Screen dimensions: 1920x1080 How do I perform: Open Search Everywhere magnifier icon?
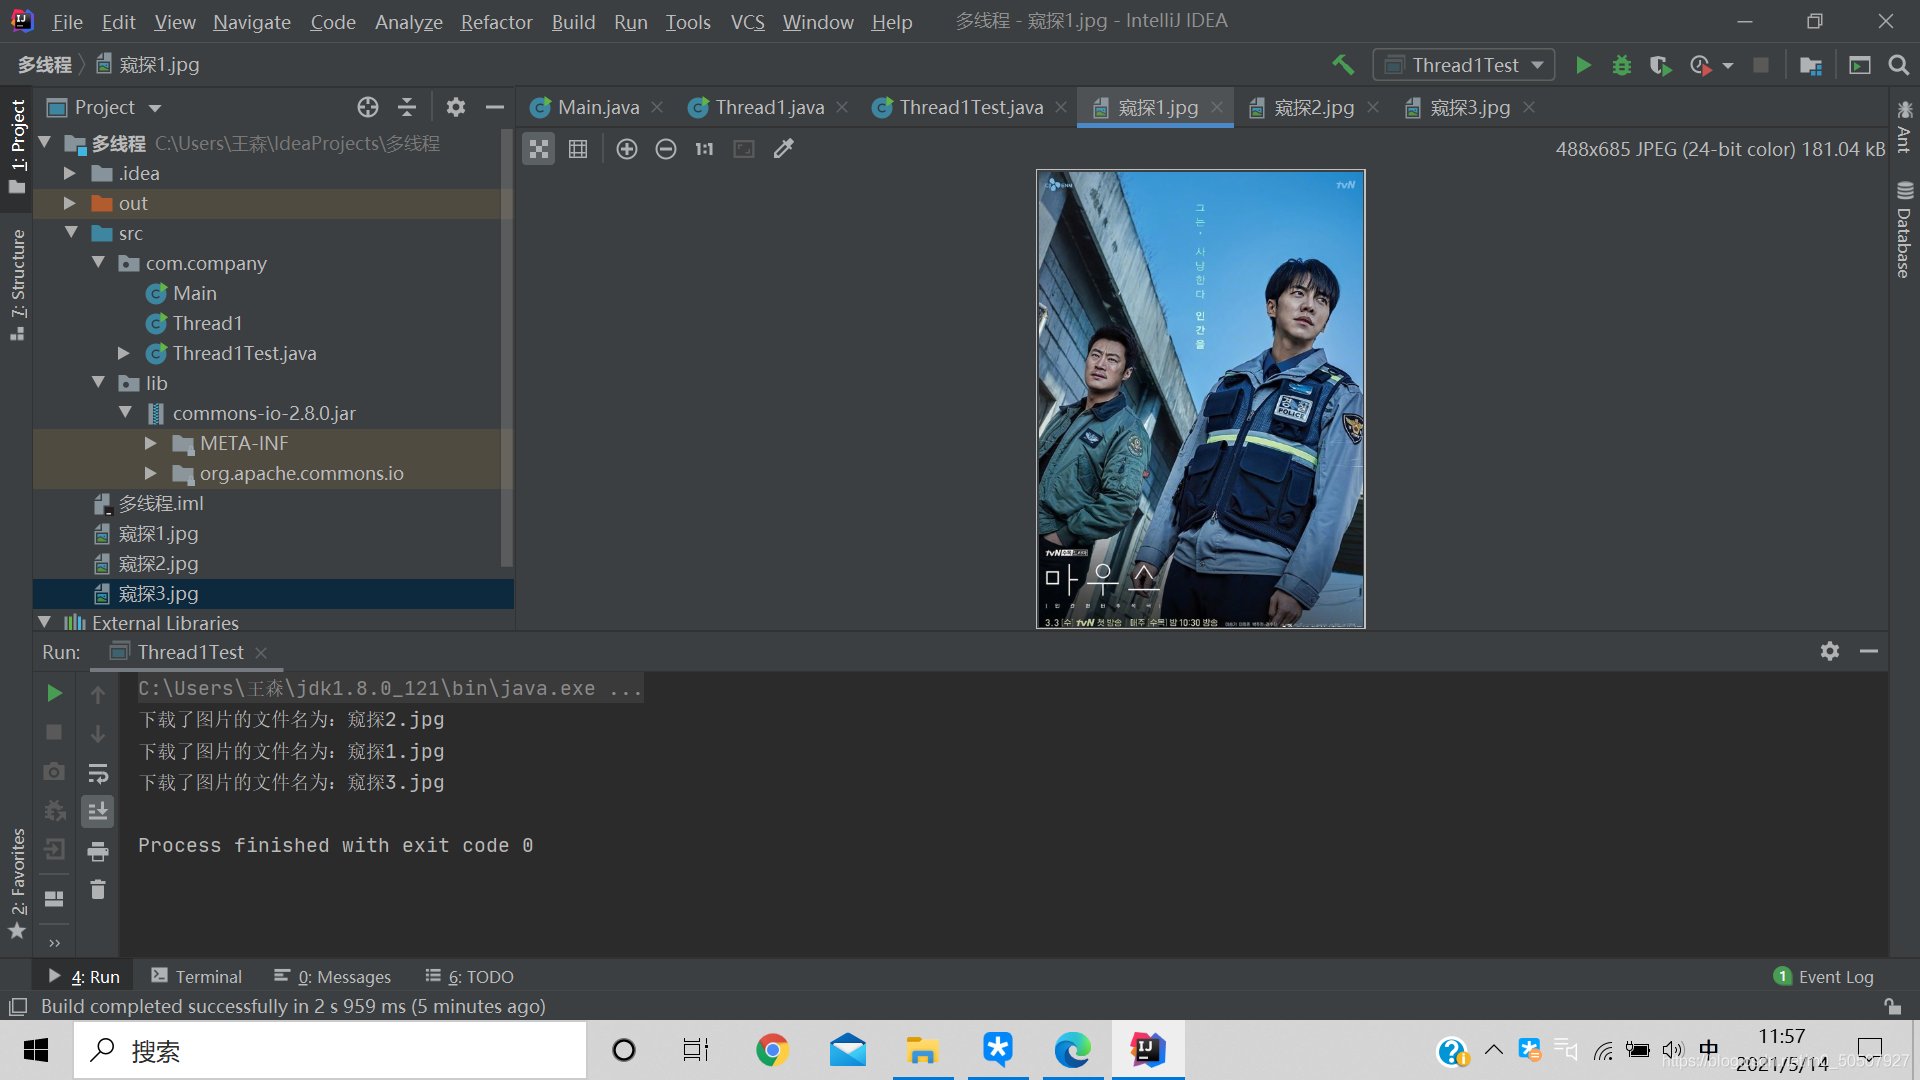click(x=1898, y=65)
